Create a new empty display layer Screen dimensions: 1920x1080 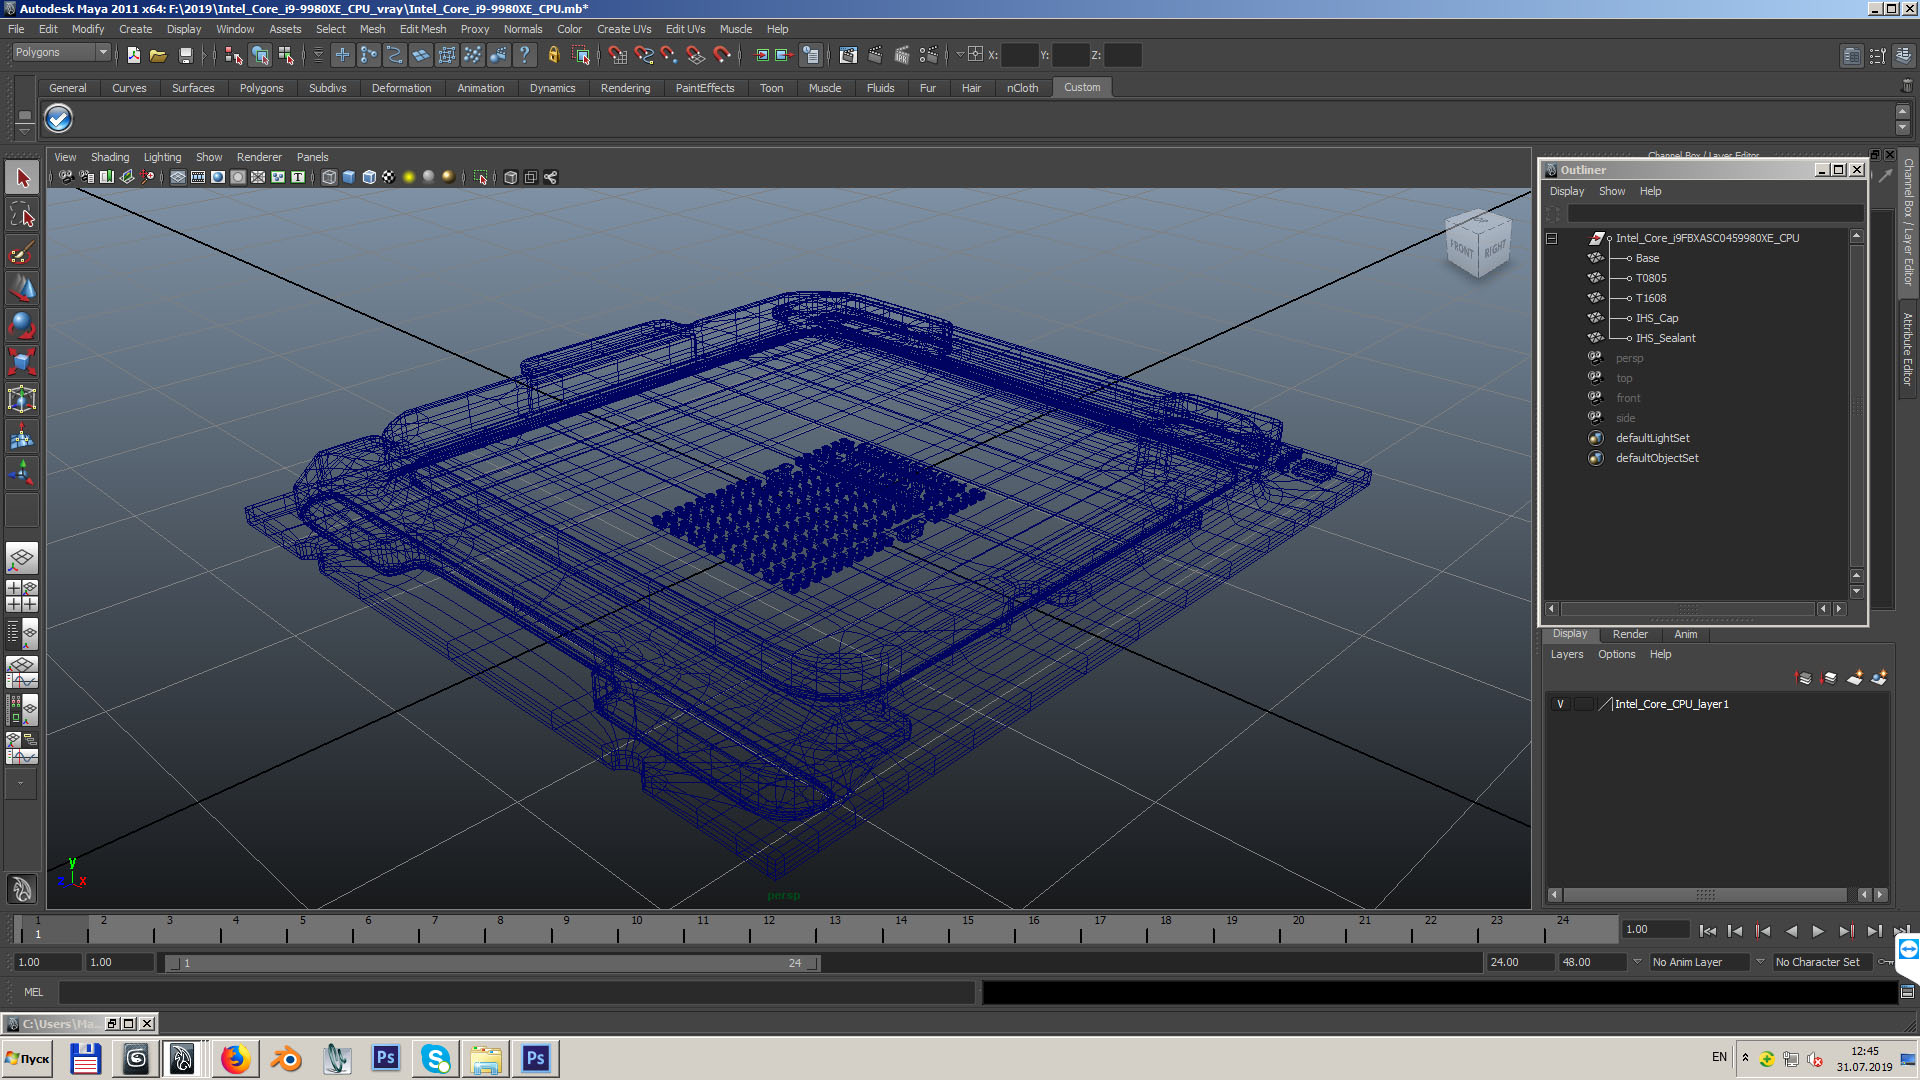pos(1855,678)
